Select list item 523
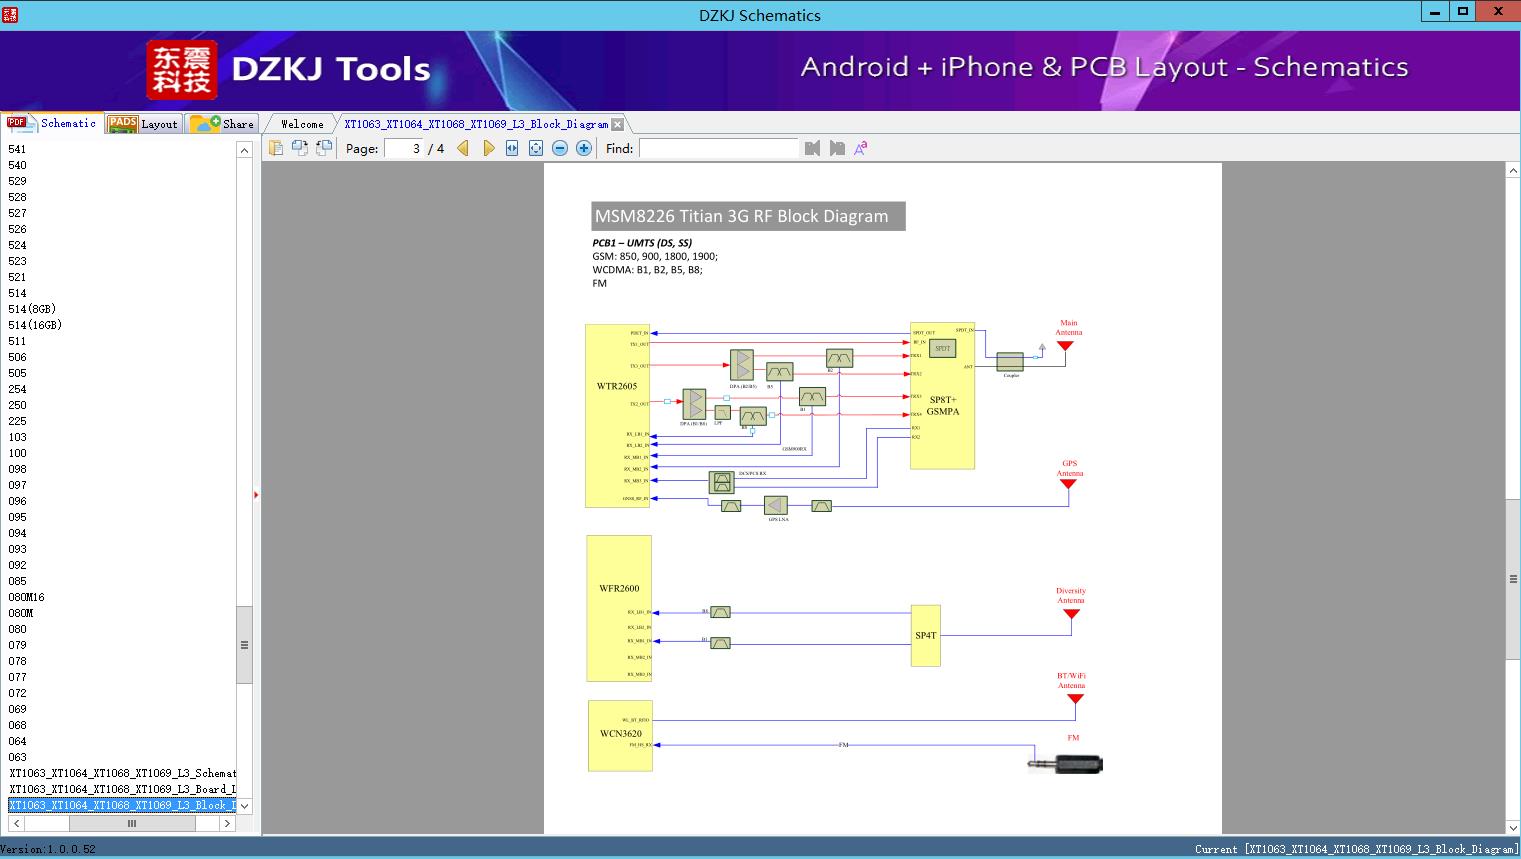 pos(17,261)
